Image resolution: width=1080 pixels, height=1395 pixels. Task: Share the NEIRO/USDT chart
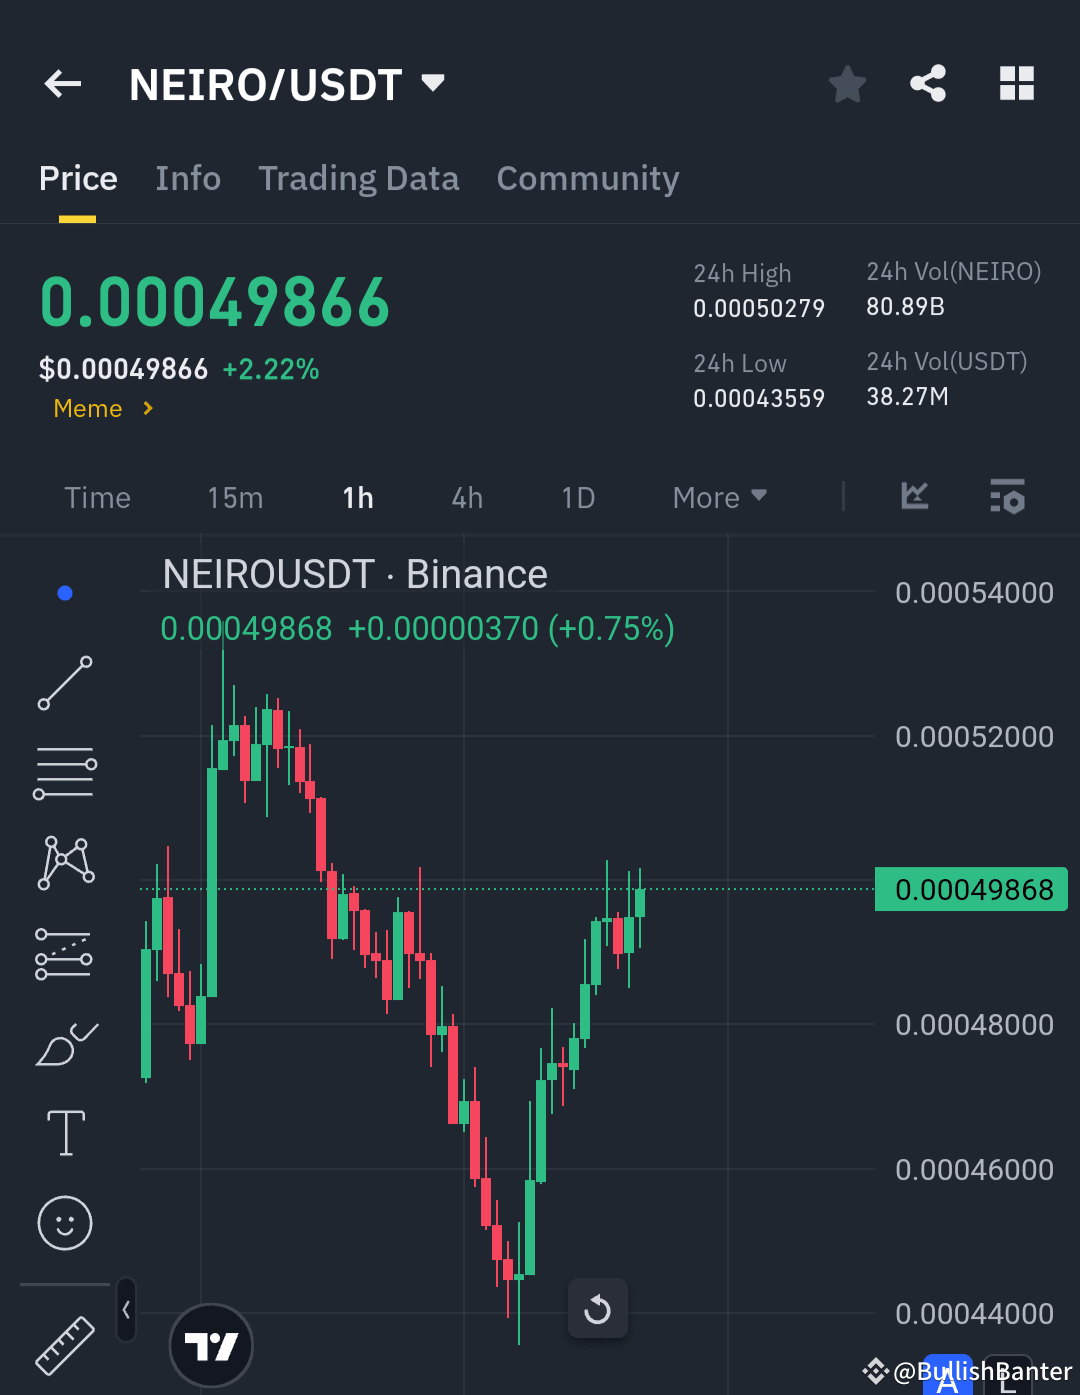(x=928, y=84)
